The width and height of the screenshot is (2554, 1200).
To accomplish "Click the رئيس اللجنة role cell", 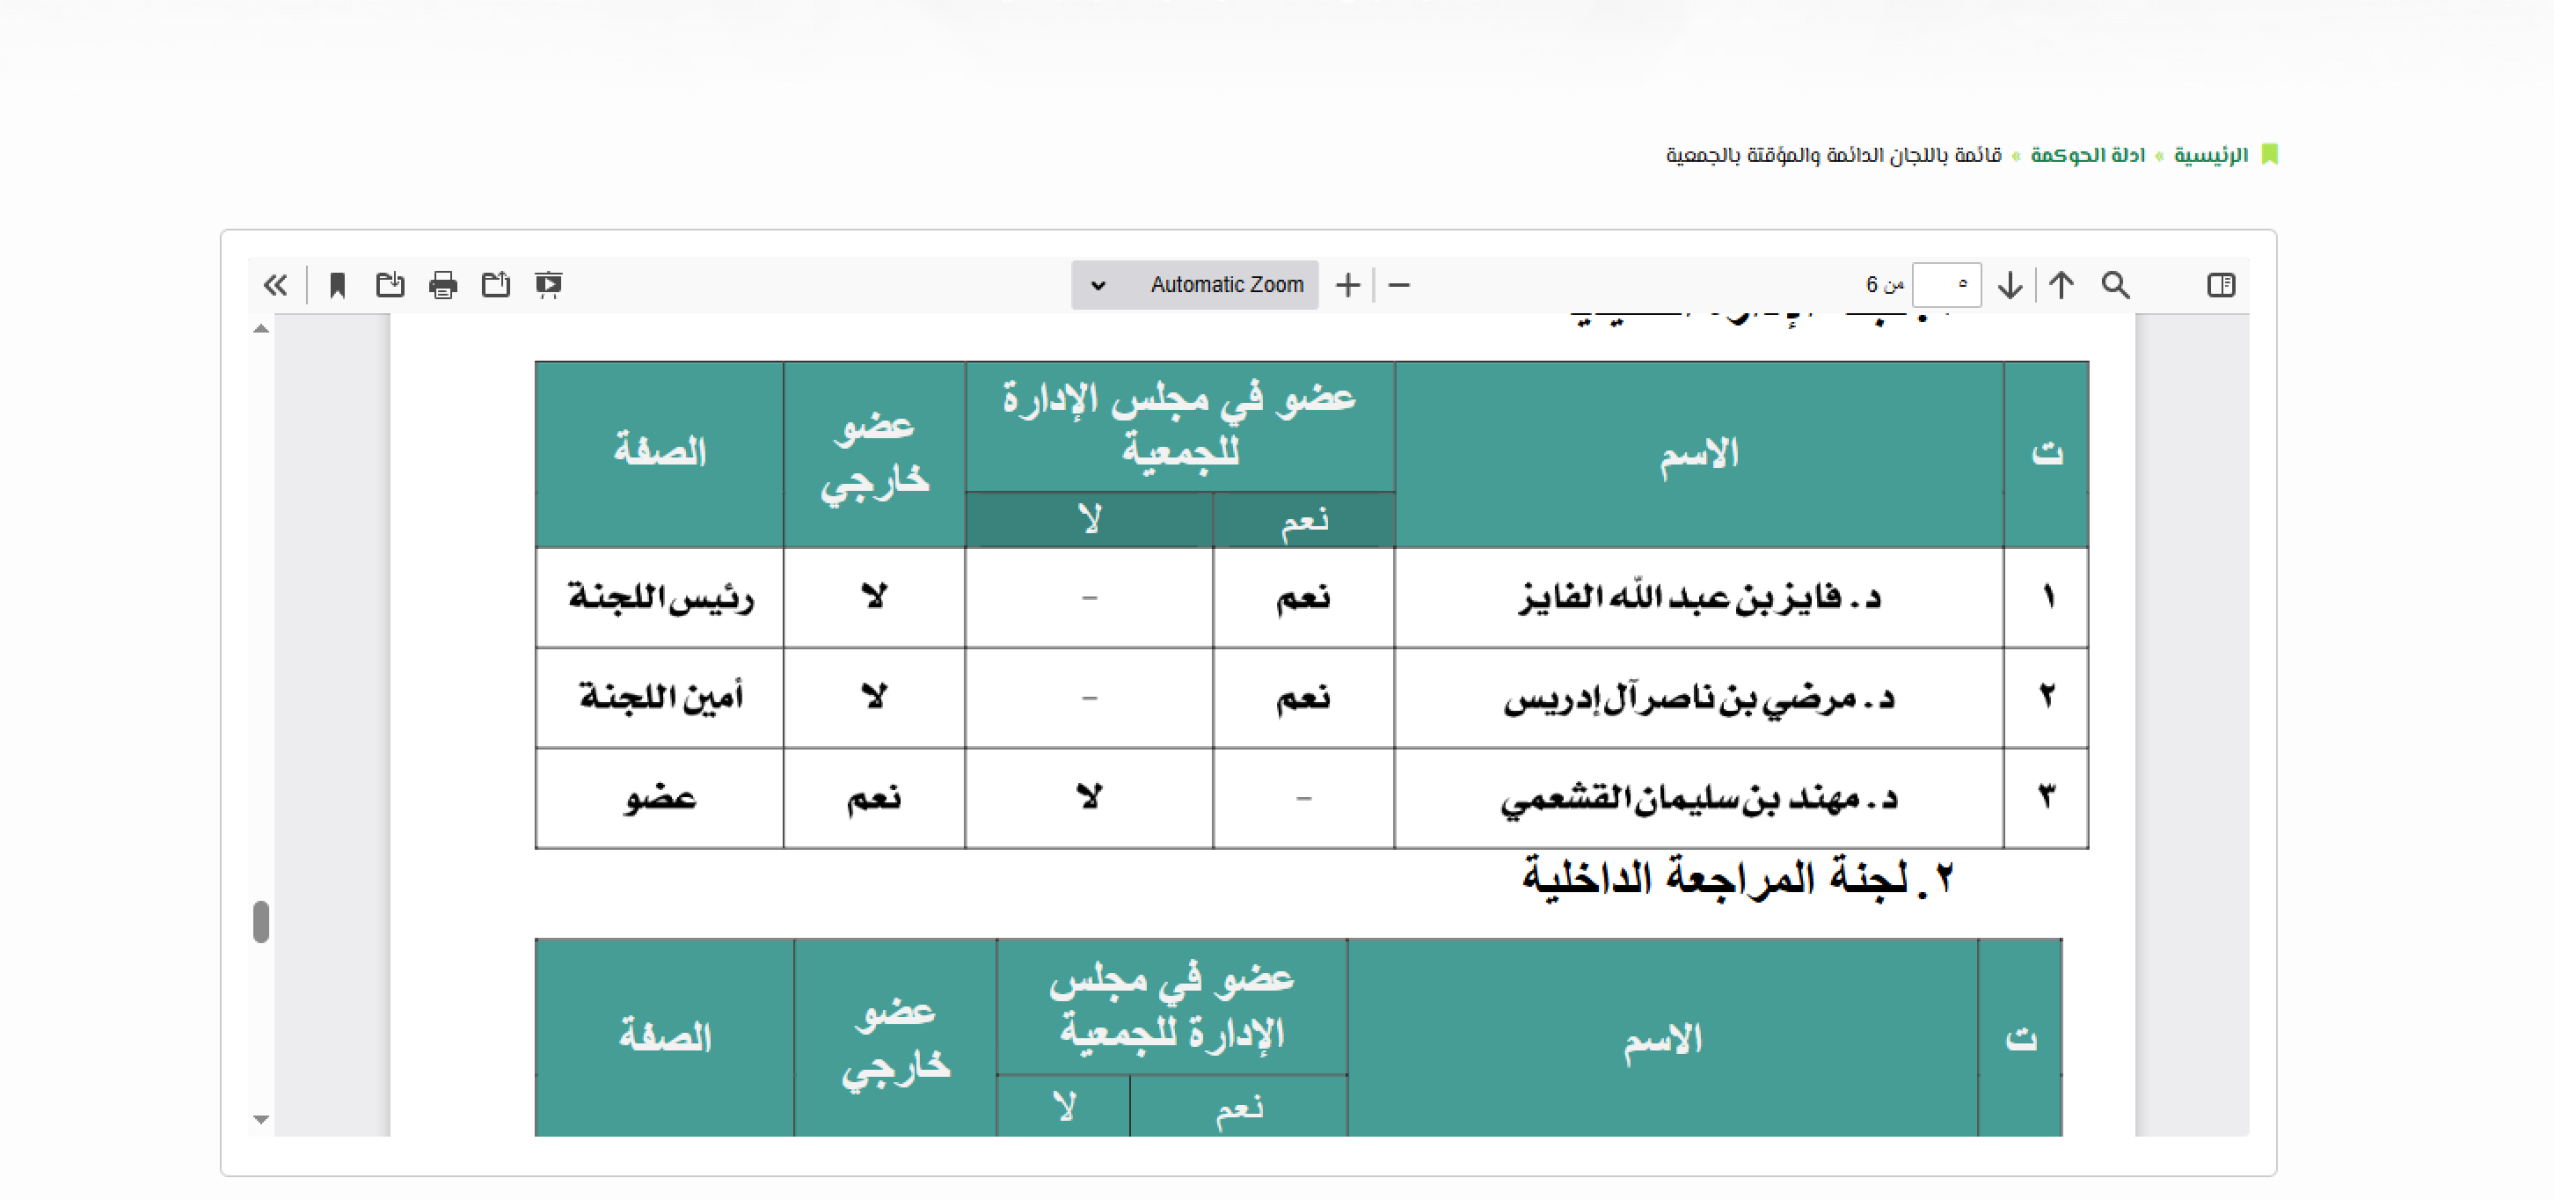I will [x=660, y=598].
